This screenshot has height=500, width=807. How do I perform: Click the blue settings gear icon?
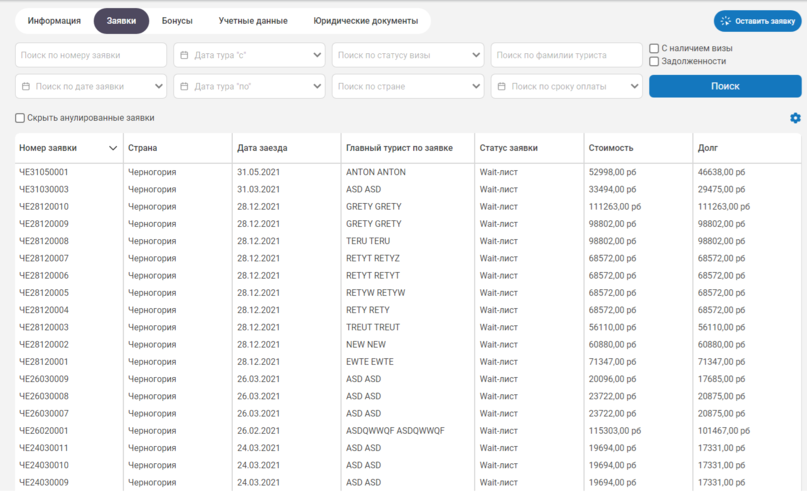[x=795, y=118]
